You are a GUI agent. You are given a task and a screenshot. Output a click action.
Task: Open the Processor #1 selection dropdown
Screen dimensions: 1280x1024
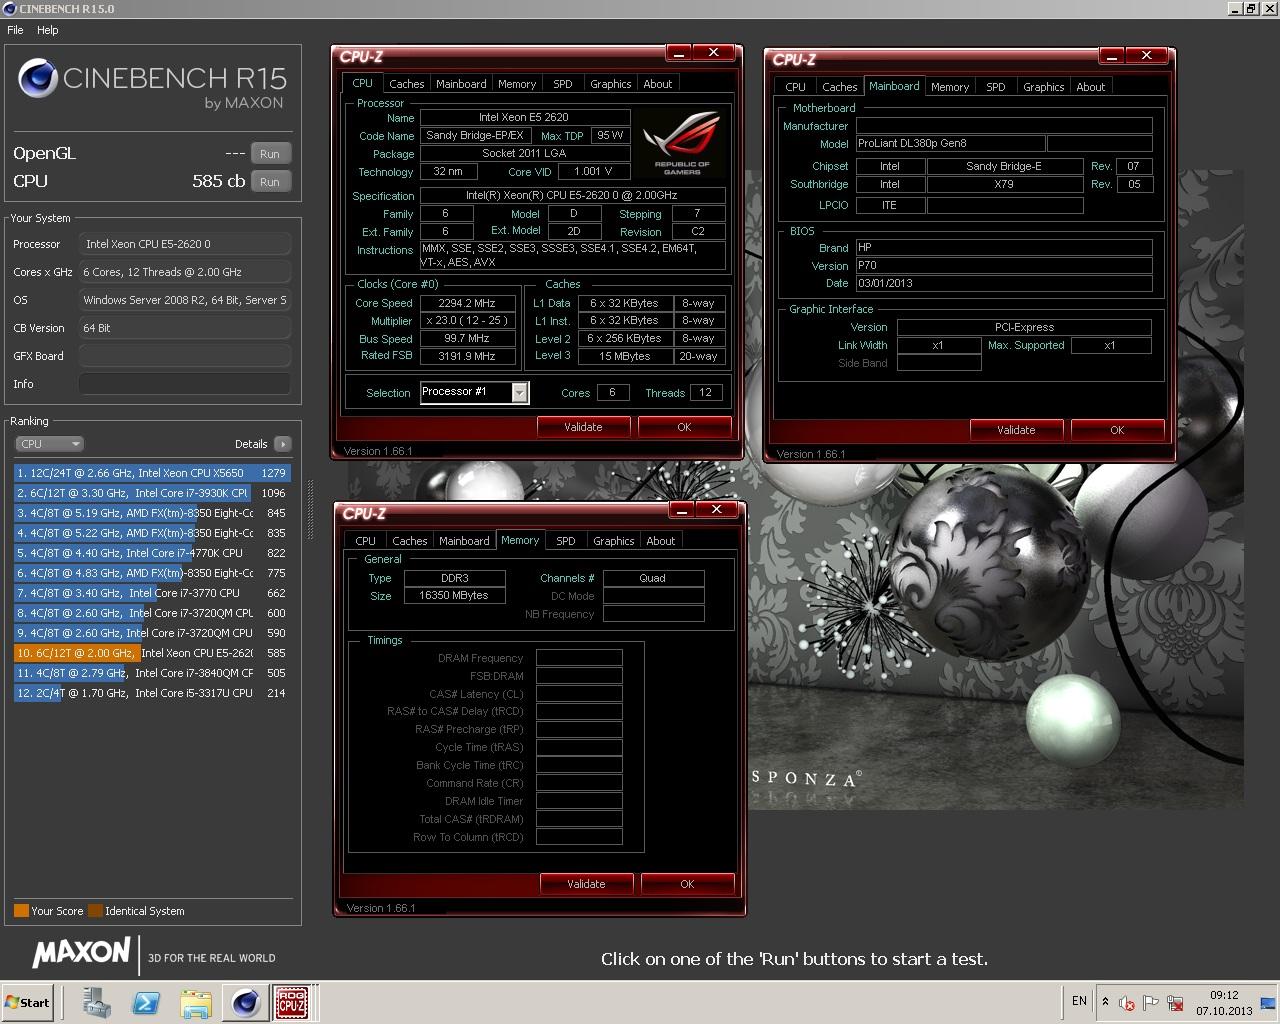(x=473, y=392)
